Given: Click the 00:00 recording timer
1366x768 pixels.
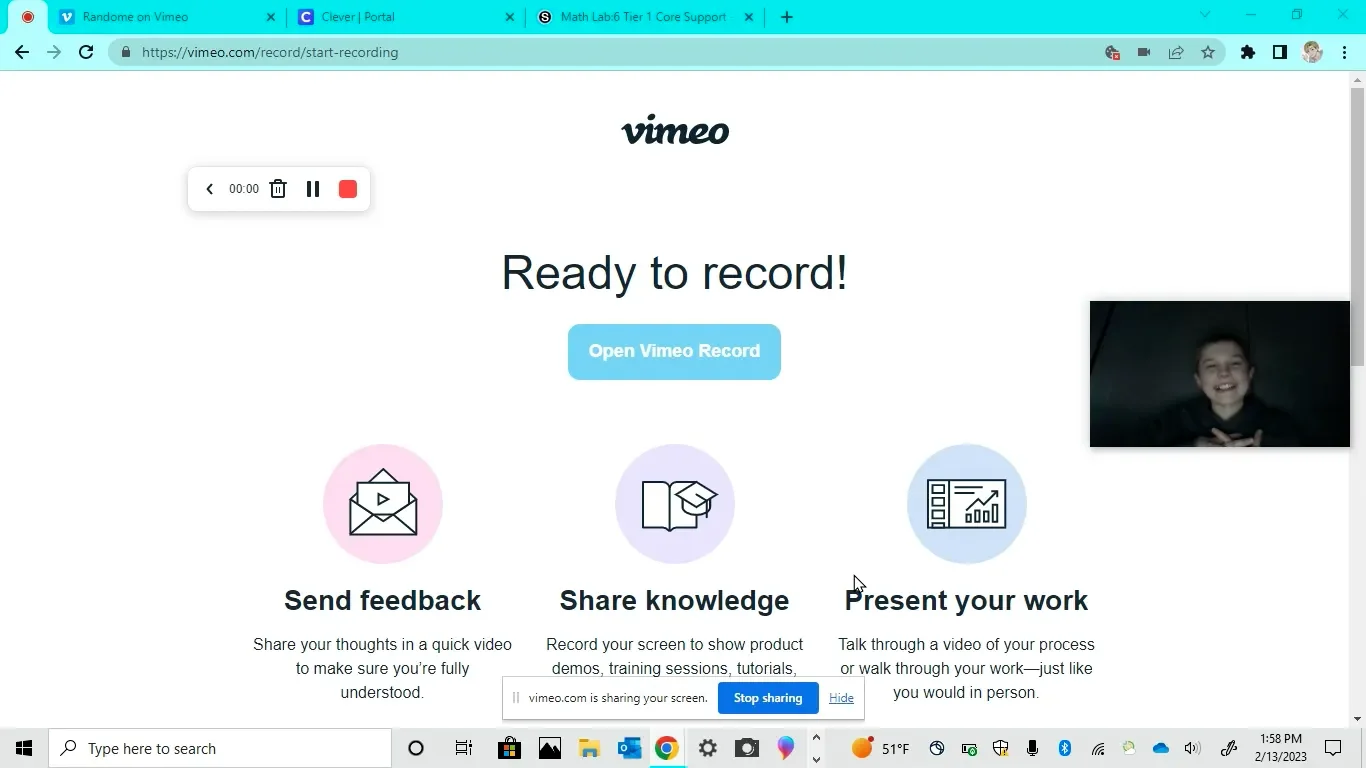Looking at the screenshot, I should point(243,189).
